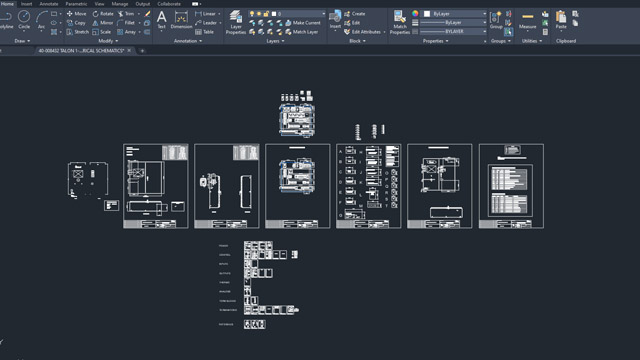640x360 pixels.
Task: Select the Measure utility
Action: coord(527,20)
